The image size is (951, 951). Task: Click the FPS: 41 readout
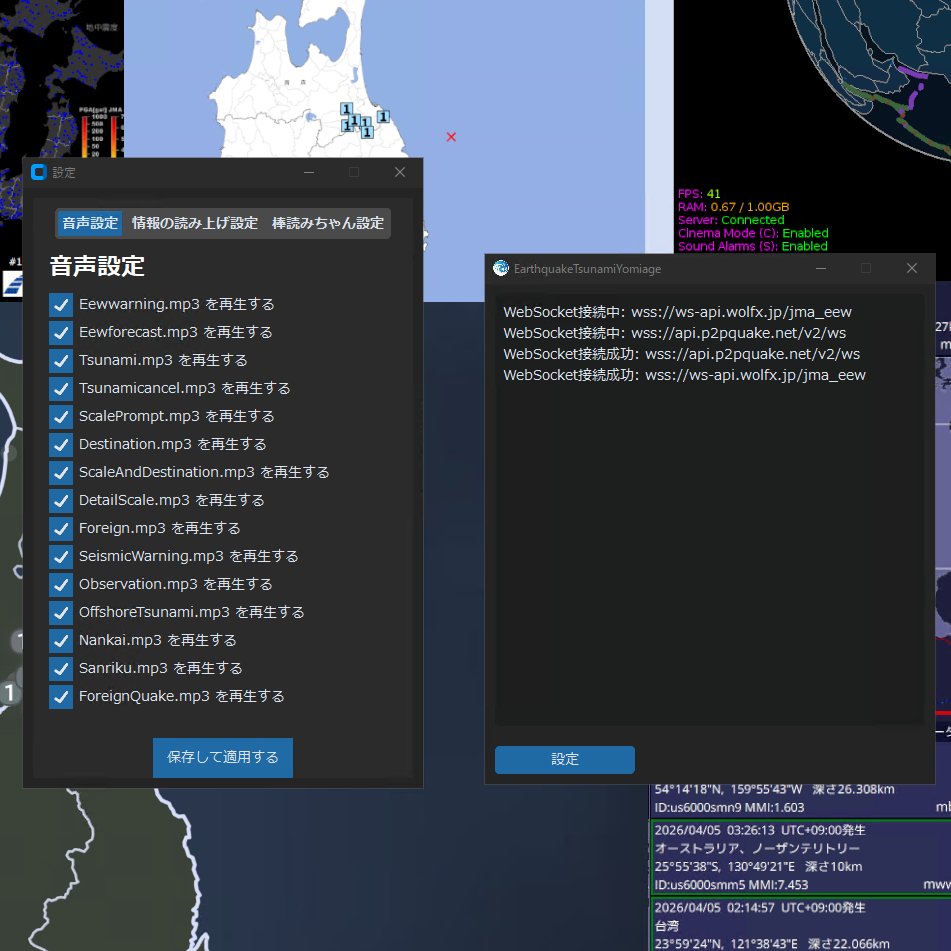(699, 194)
